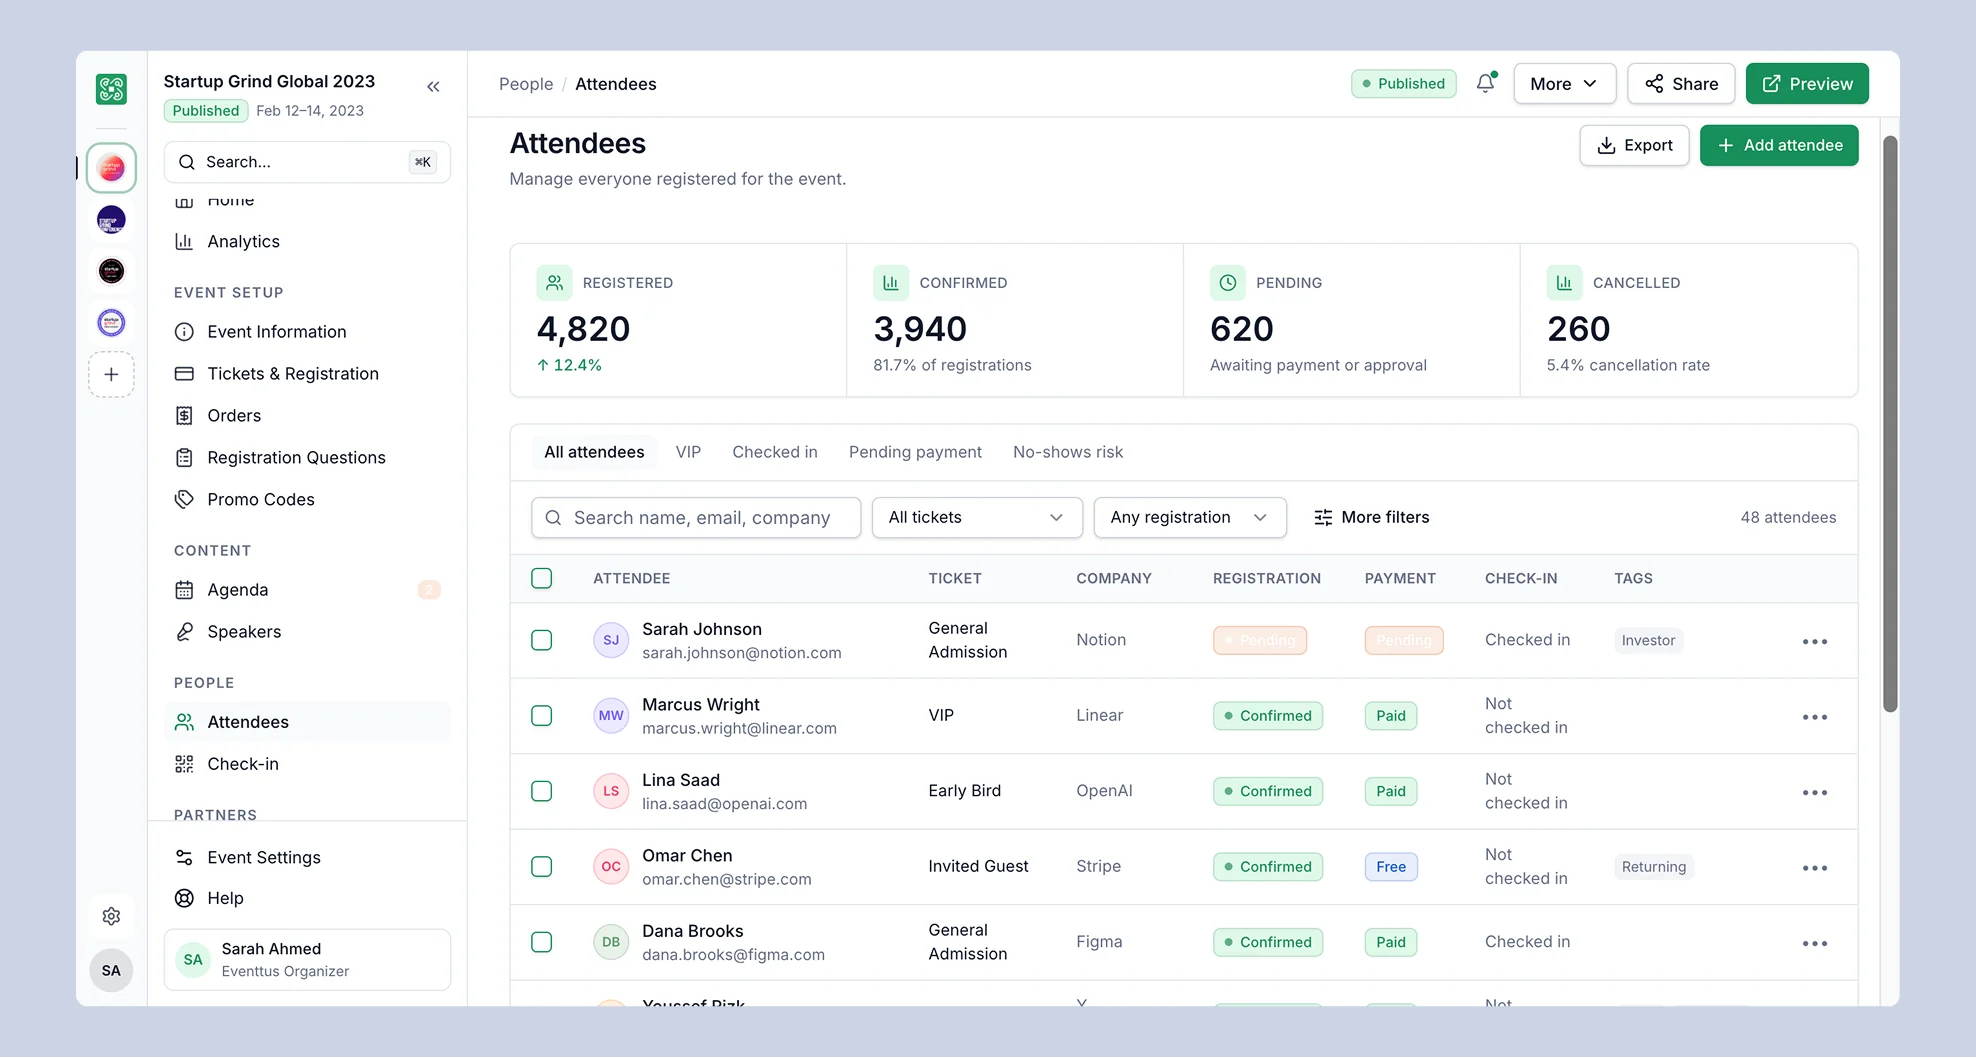Click the Cancelled stat chart icon

coord(1564,283)
